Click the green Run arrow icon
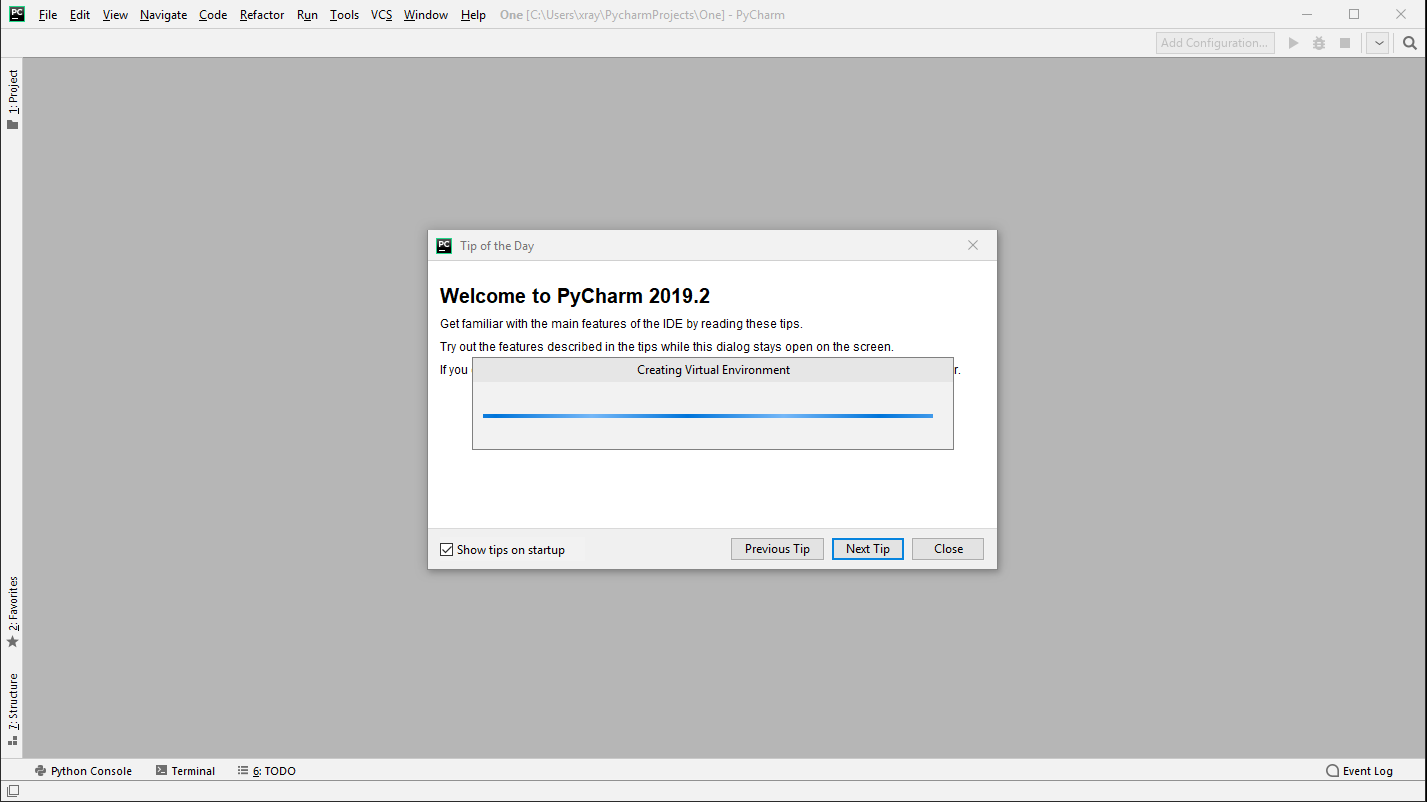 (1293, 43)
